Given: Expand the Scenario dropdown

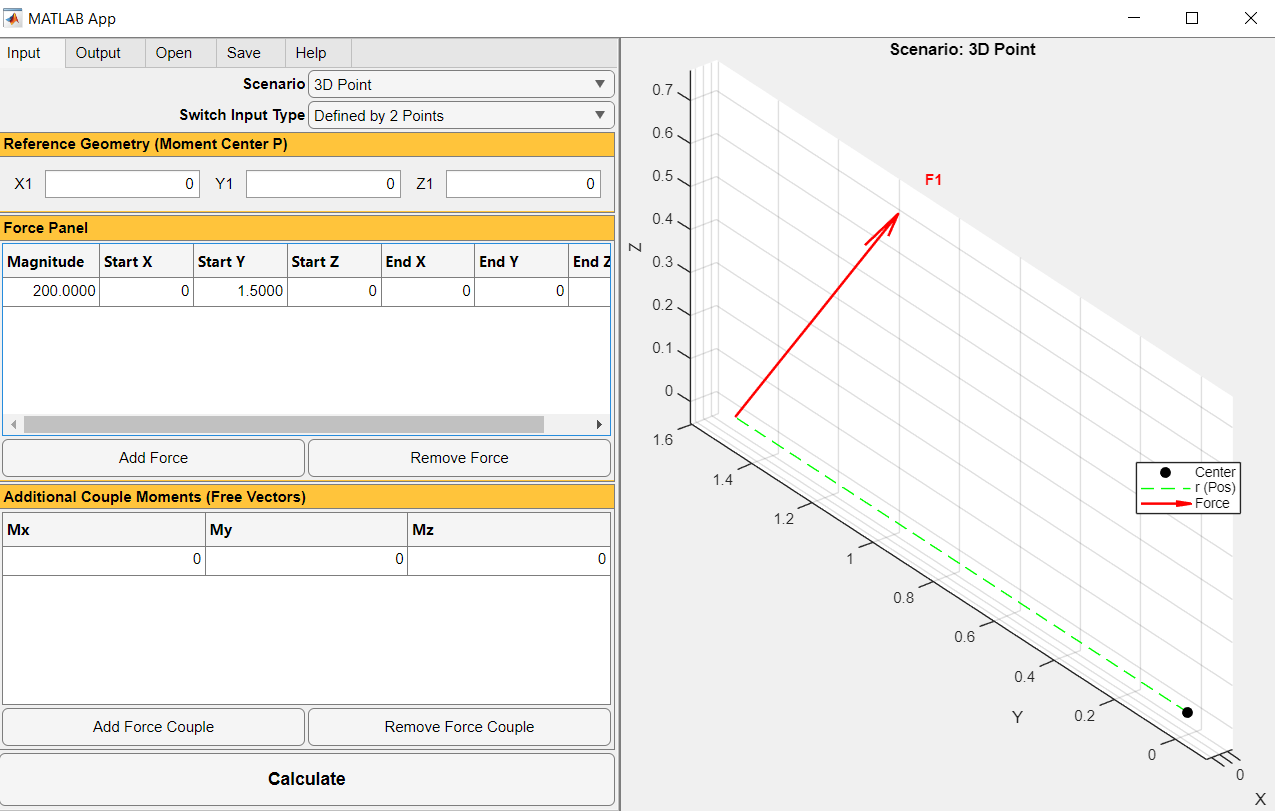Looking at the screenshot, I should [461, 85].
